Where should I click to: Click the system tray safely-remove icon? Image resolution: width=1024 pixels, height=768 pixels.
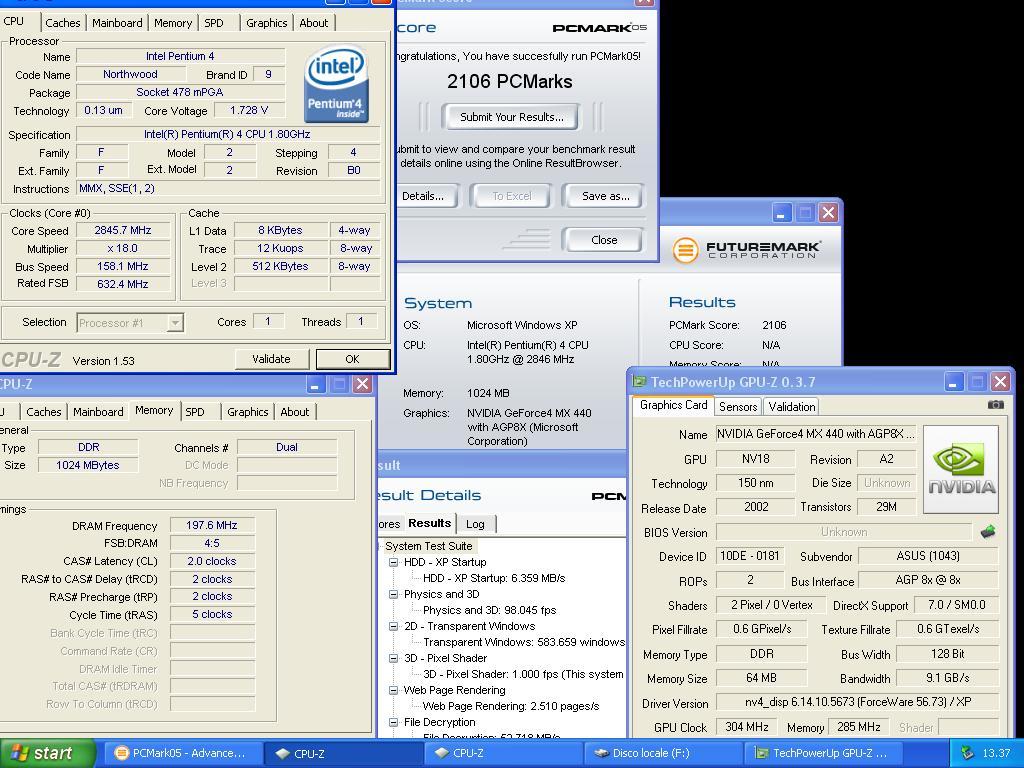(x=967, y=753)
